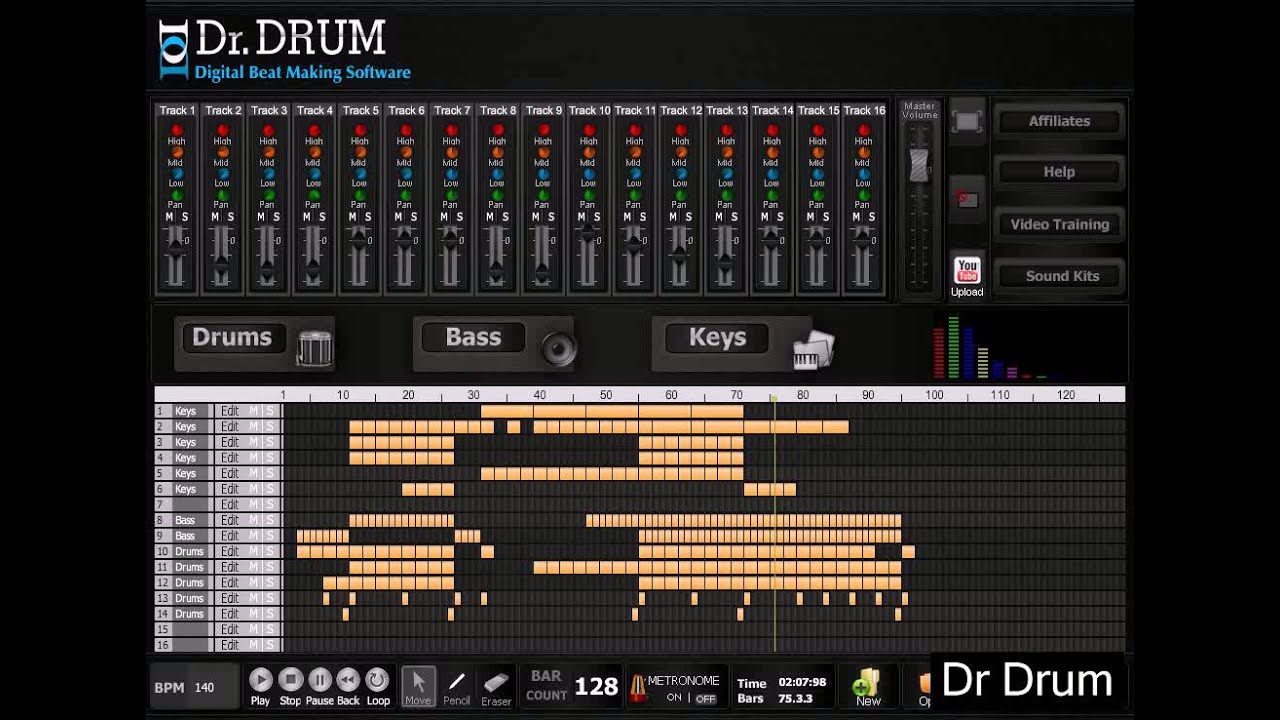Click Edit on row 12 Drums

[230, 582]
